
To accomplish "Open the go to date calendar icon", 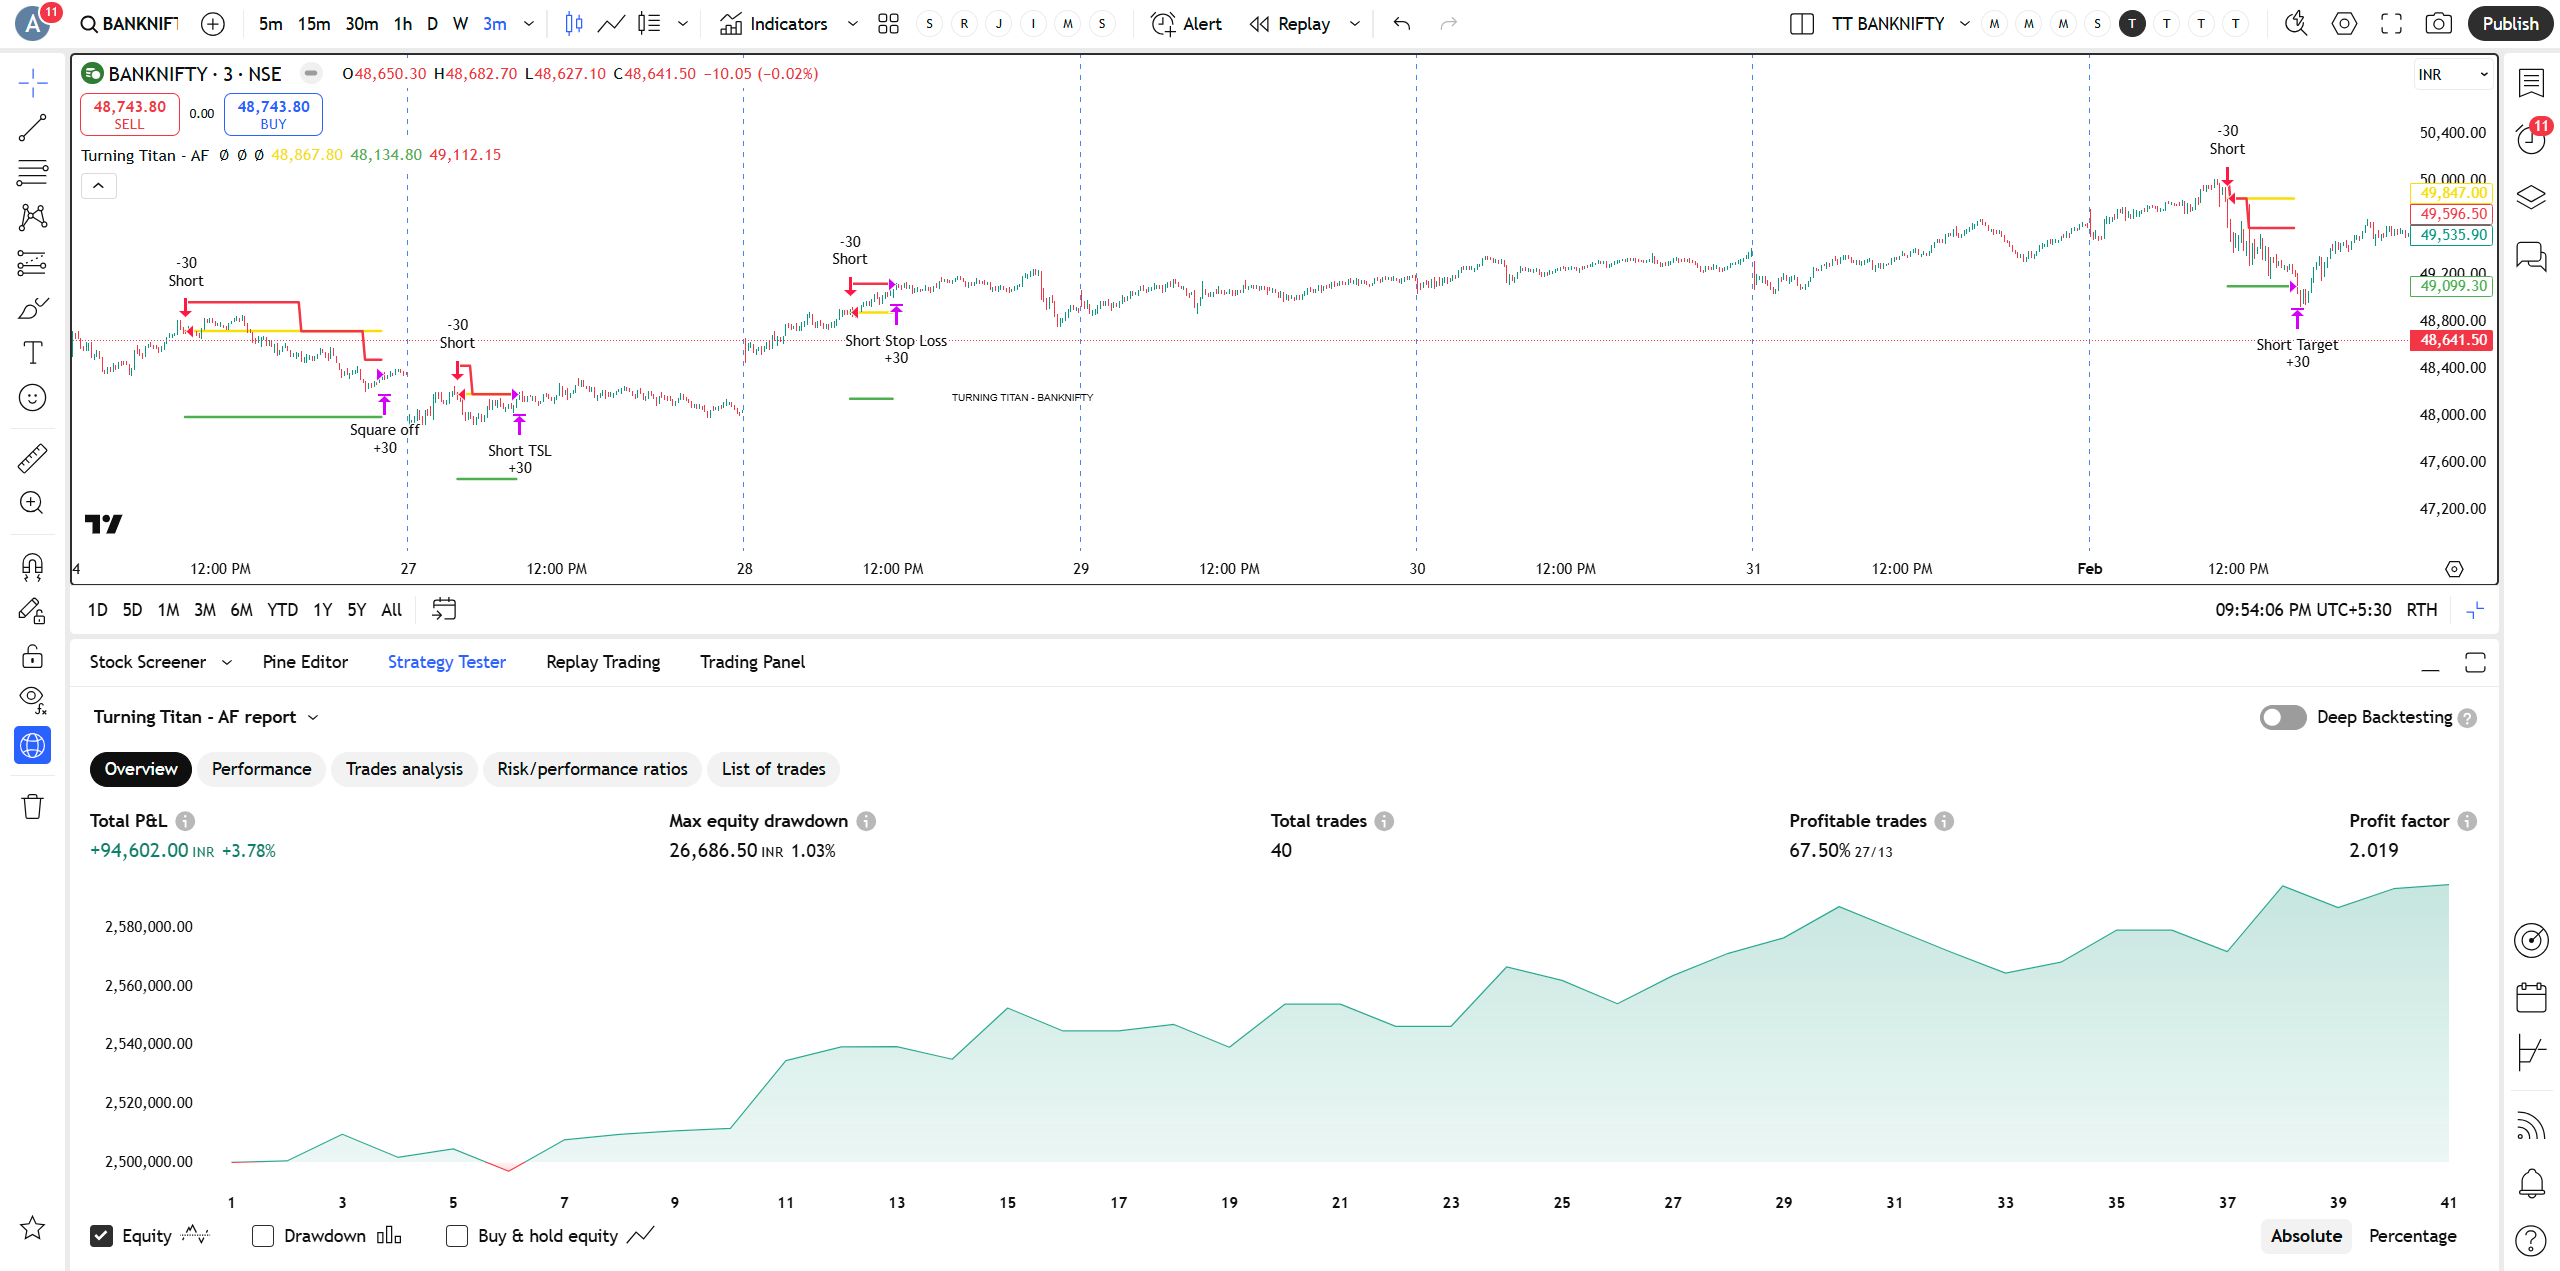I will pyautogui.click(x=444, y=609).
